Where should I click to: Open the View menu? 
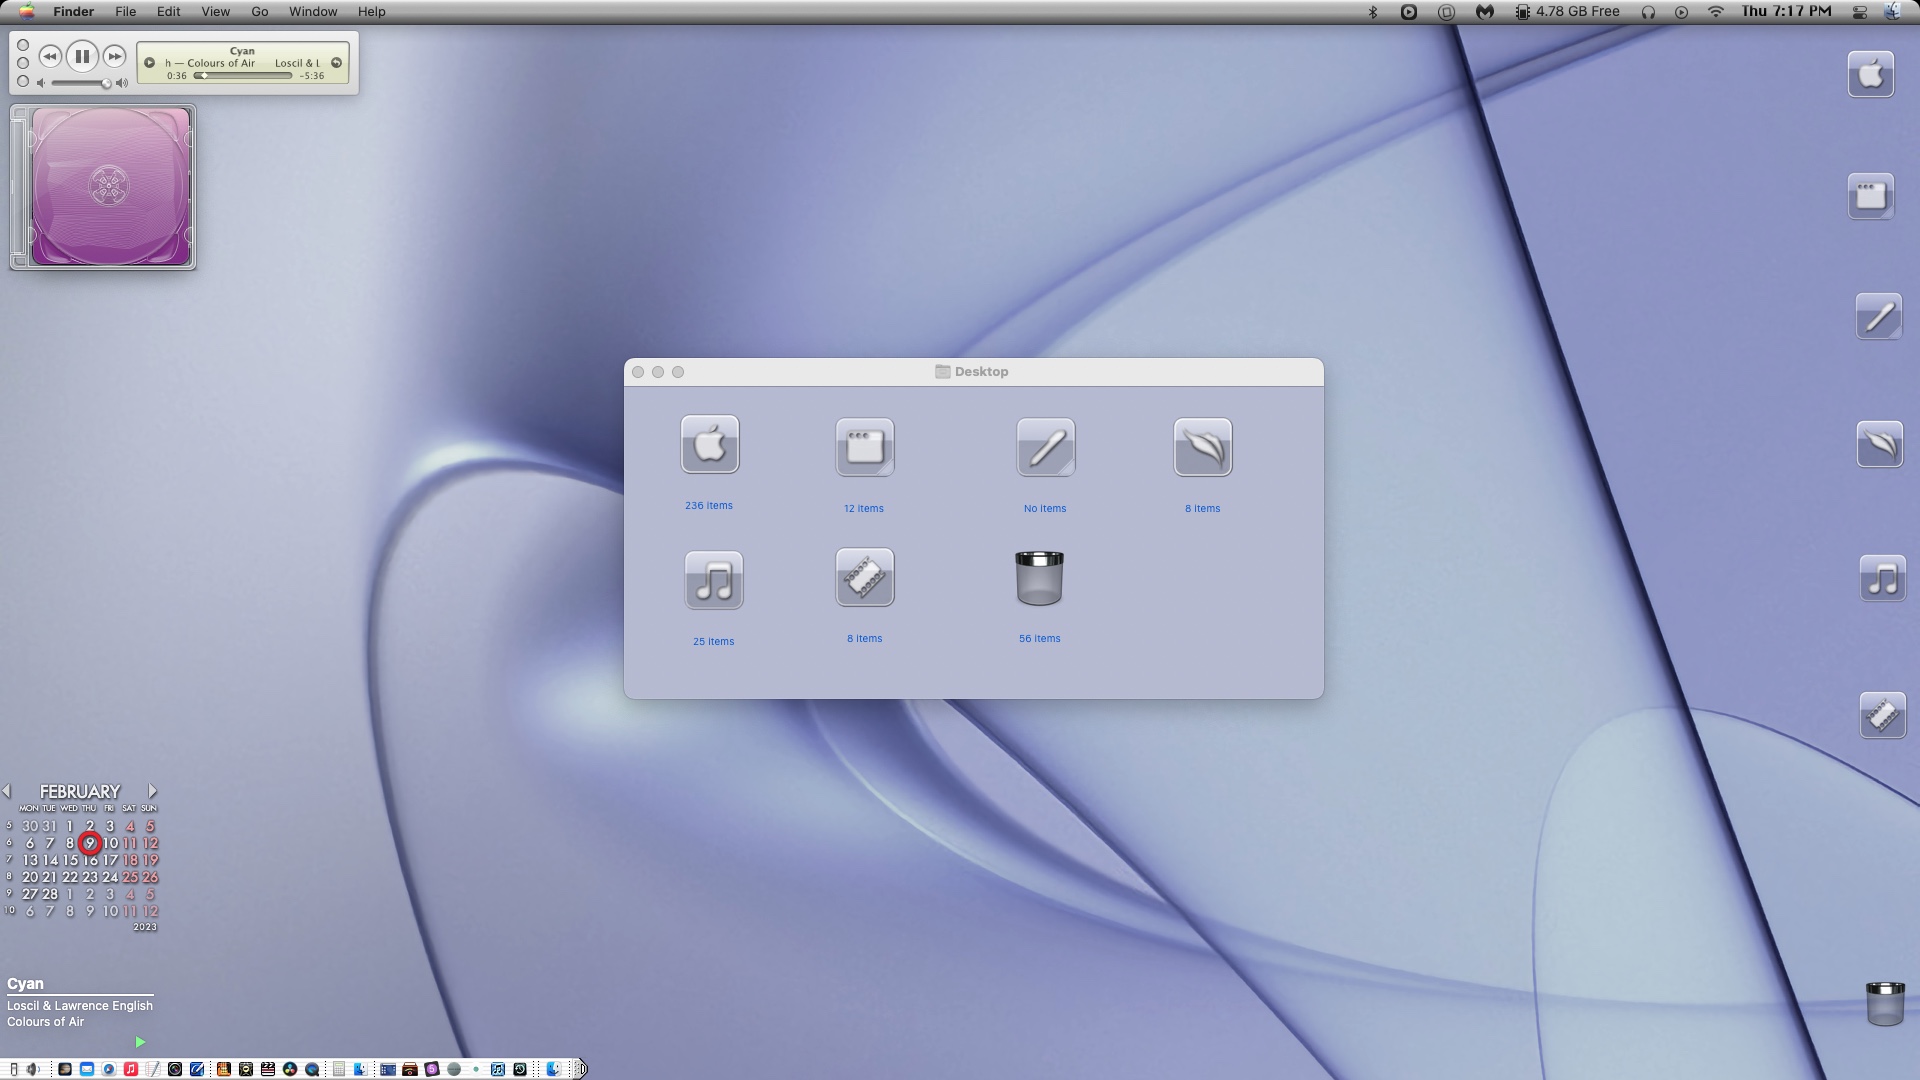(x=215, y=12)
